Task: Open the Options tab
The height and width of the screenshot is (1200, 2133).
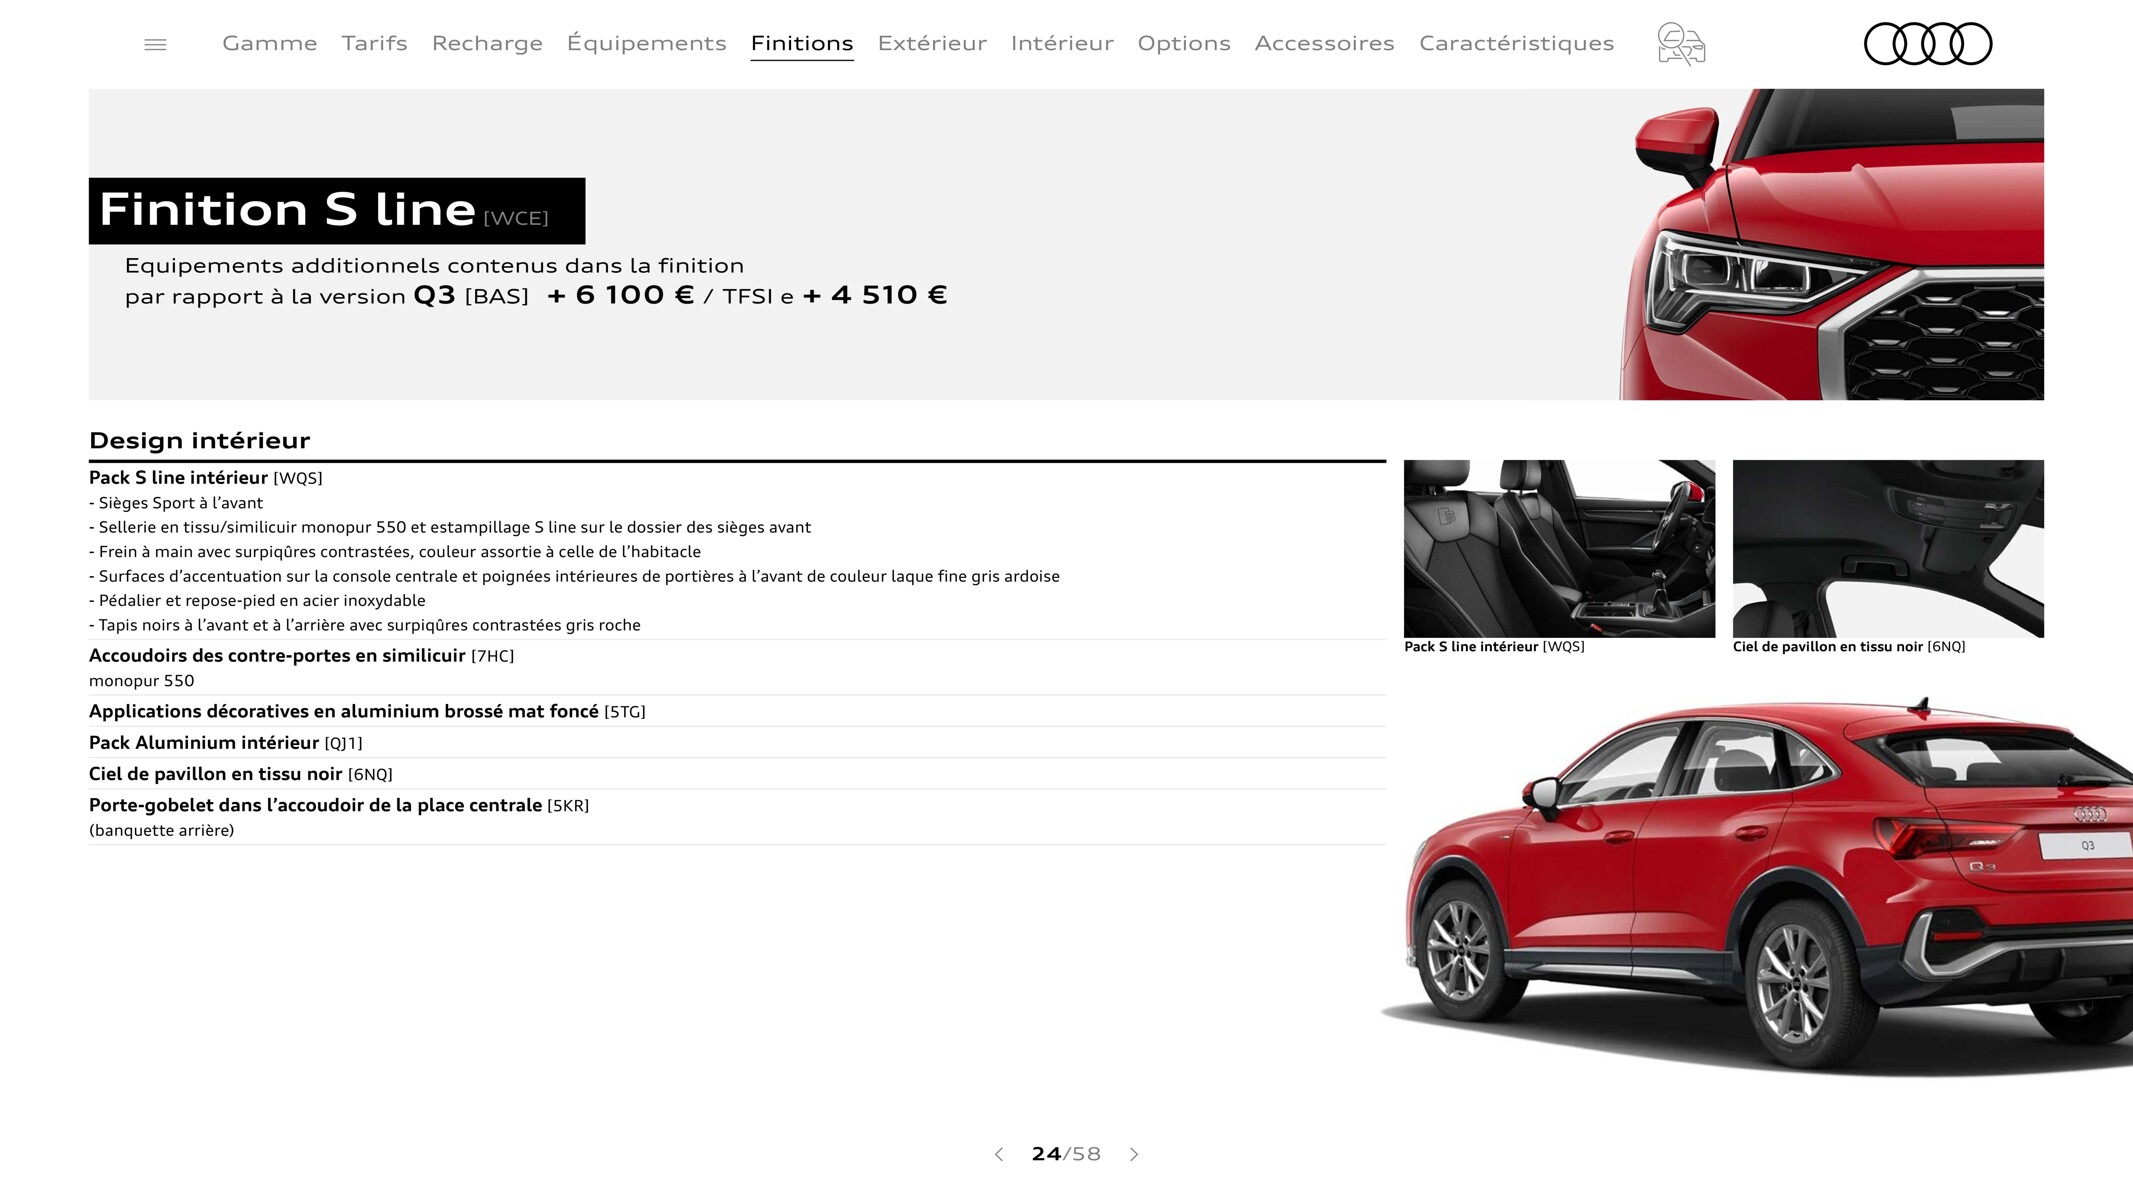Action: point(1184,43)
